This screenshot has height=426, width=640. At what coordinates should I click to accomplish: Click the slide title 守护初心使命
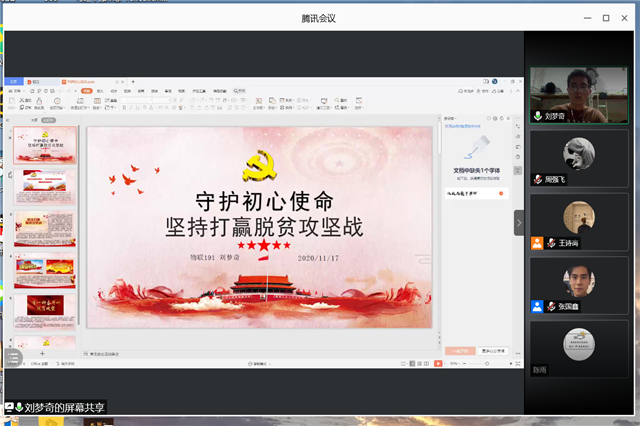tap(264, 198)
